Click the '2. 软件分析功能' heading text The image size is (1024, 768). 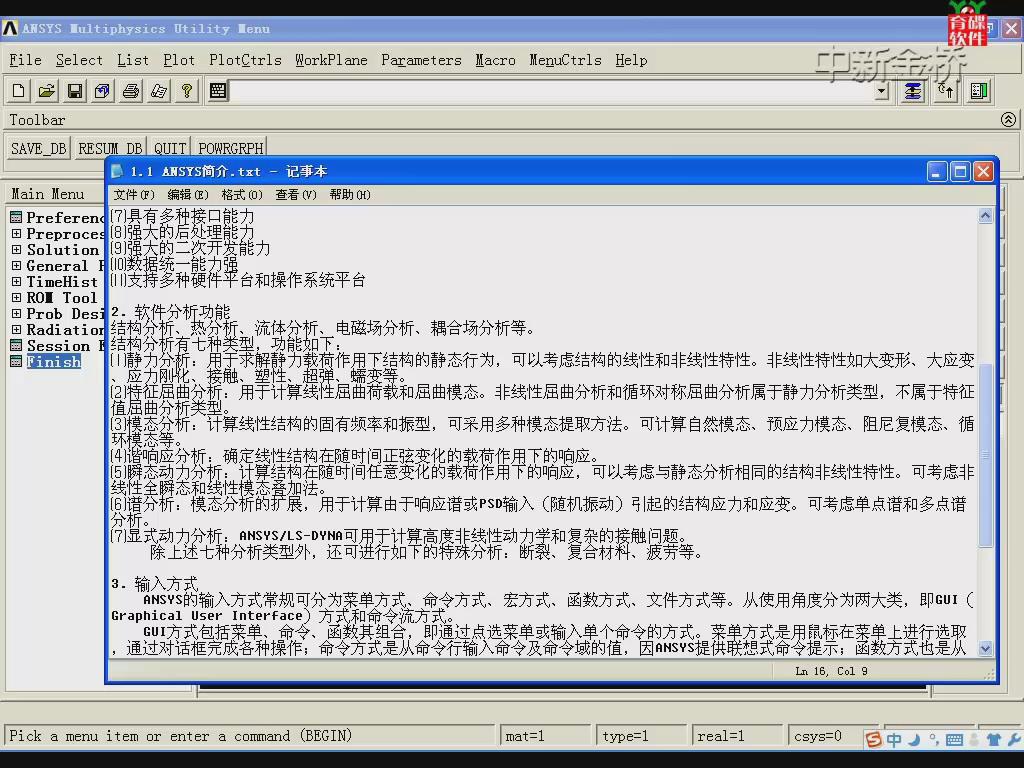click(x=171, y=312)
